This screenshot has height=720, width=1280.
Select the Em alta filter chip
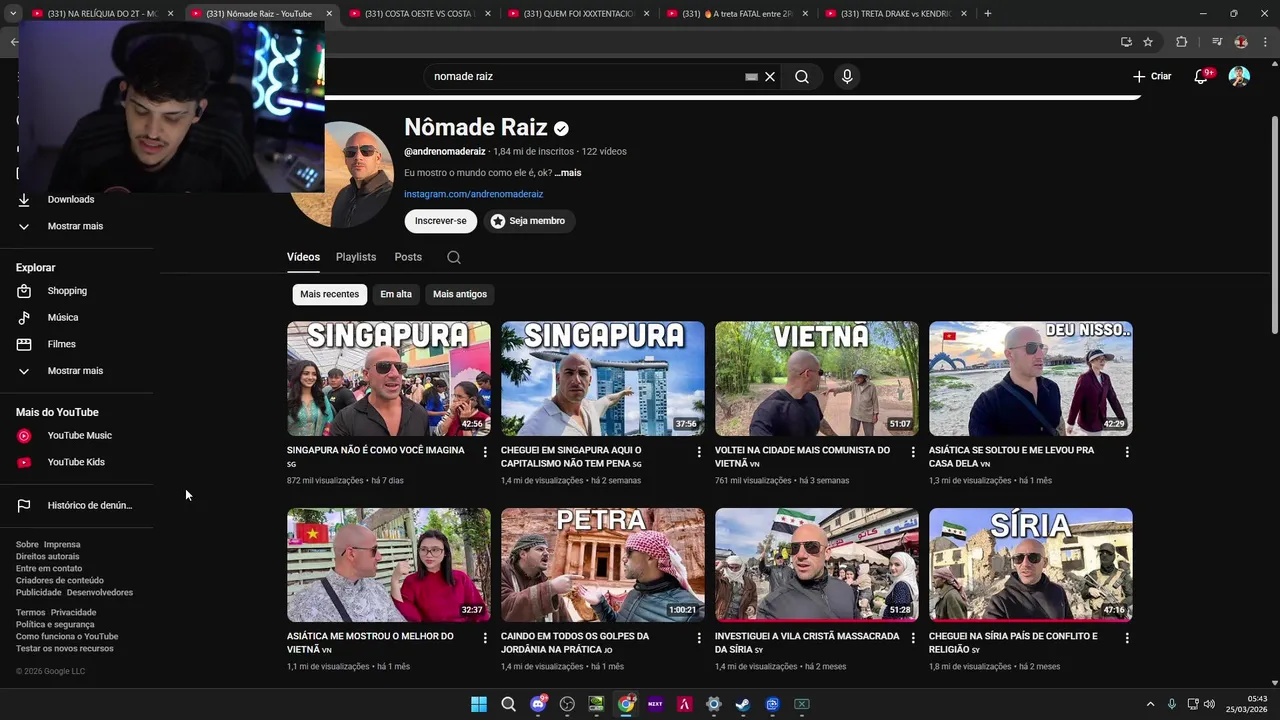396,294
